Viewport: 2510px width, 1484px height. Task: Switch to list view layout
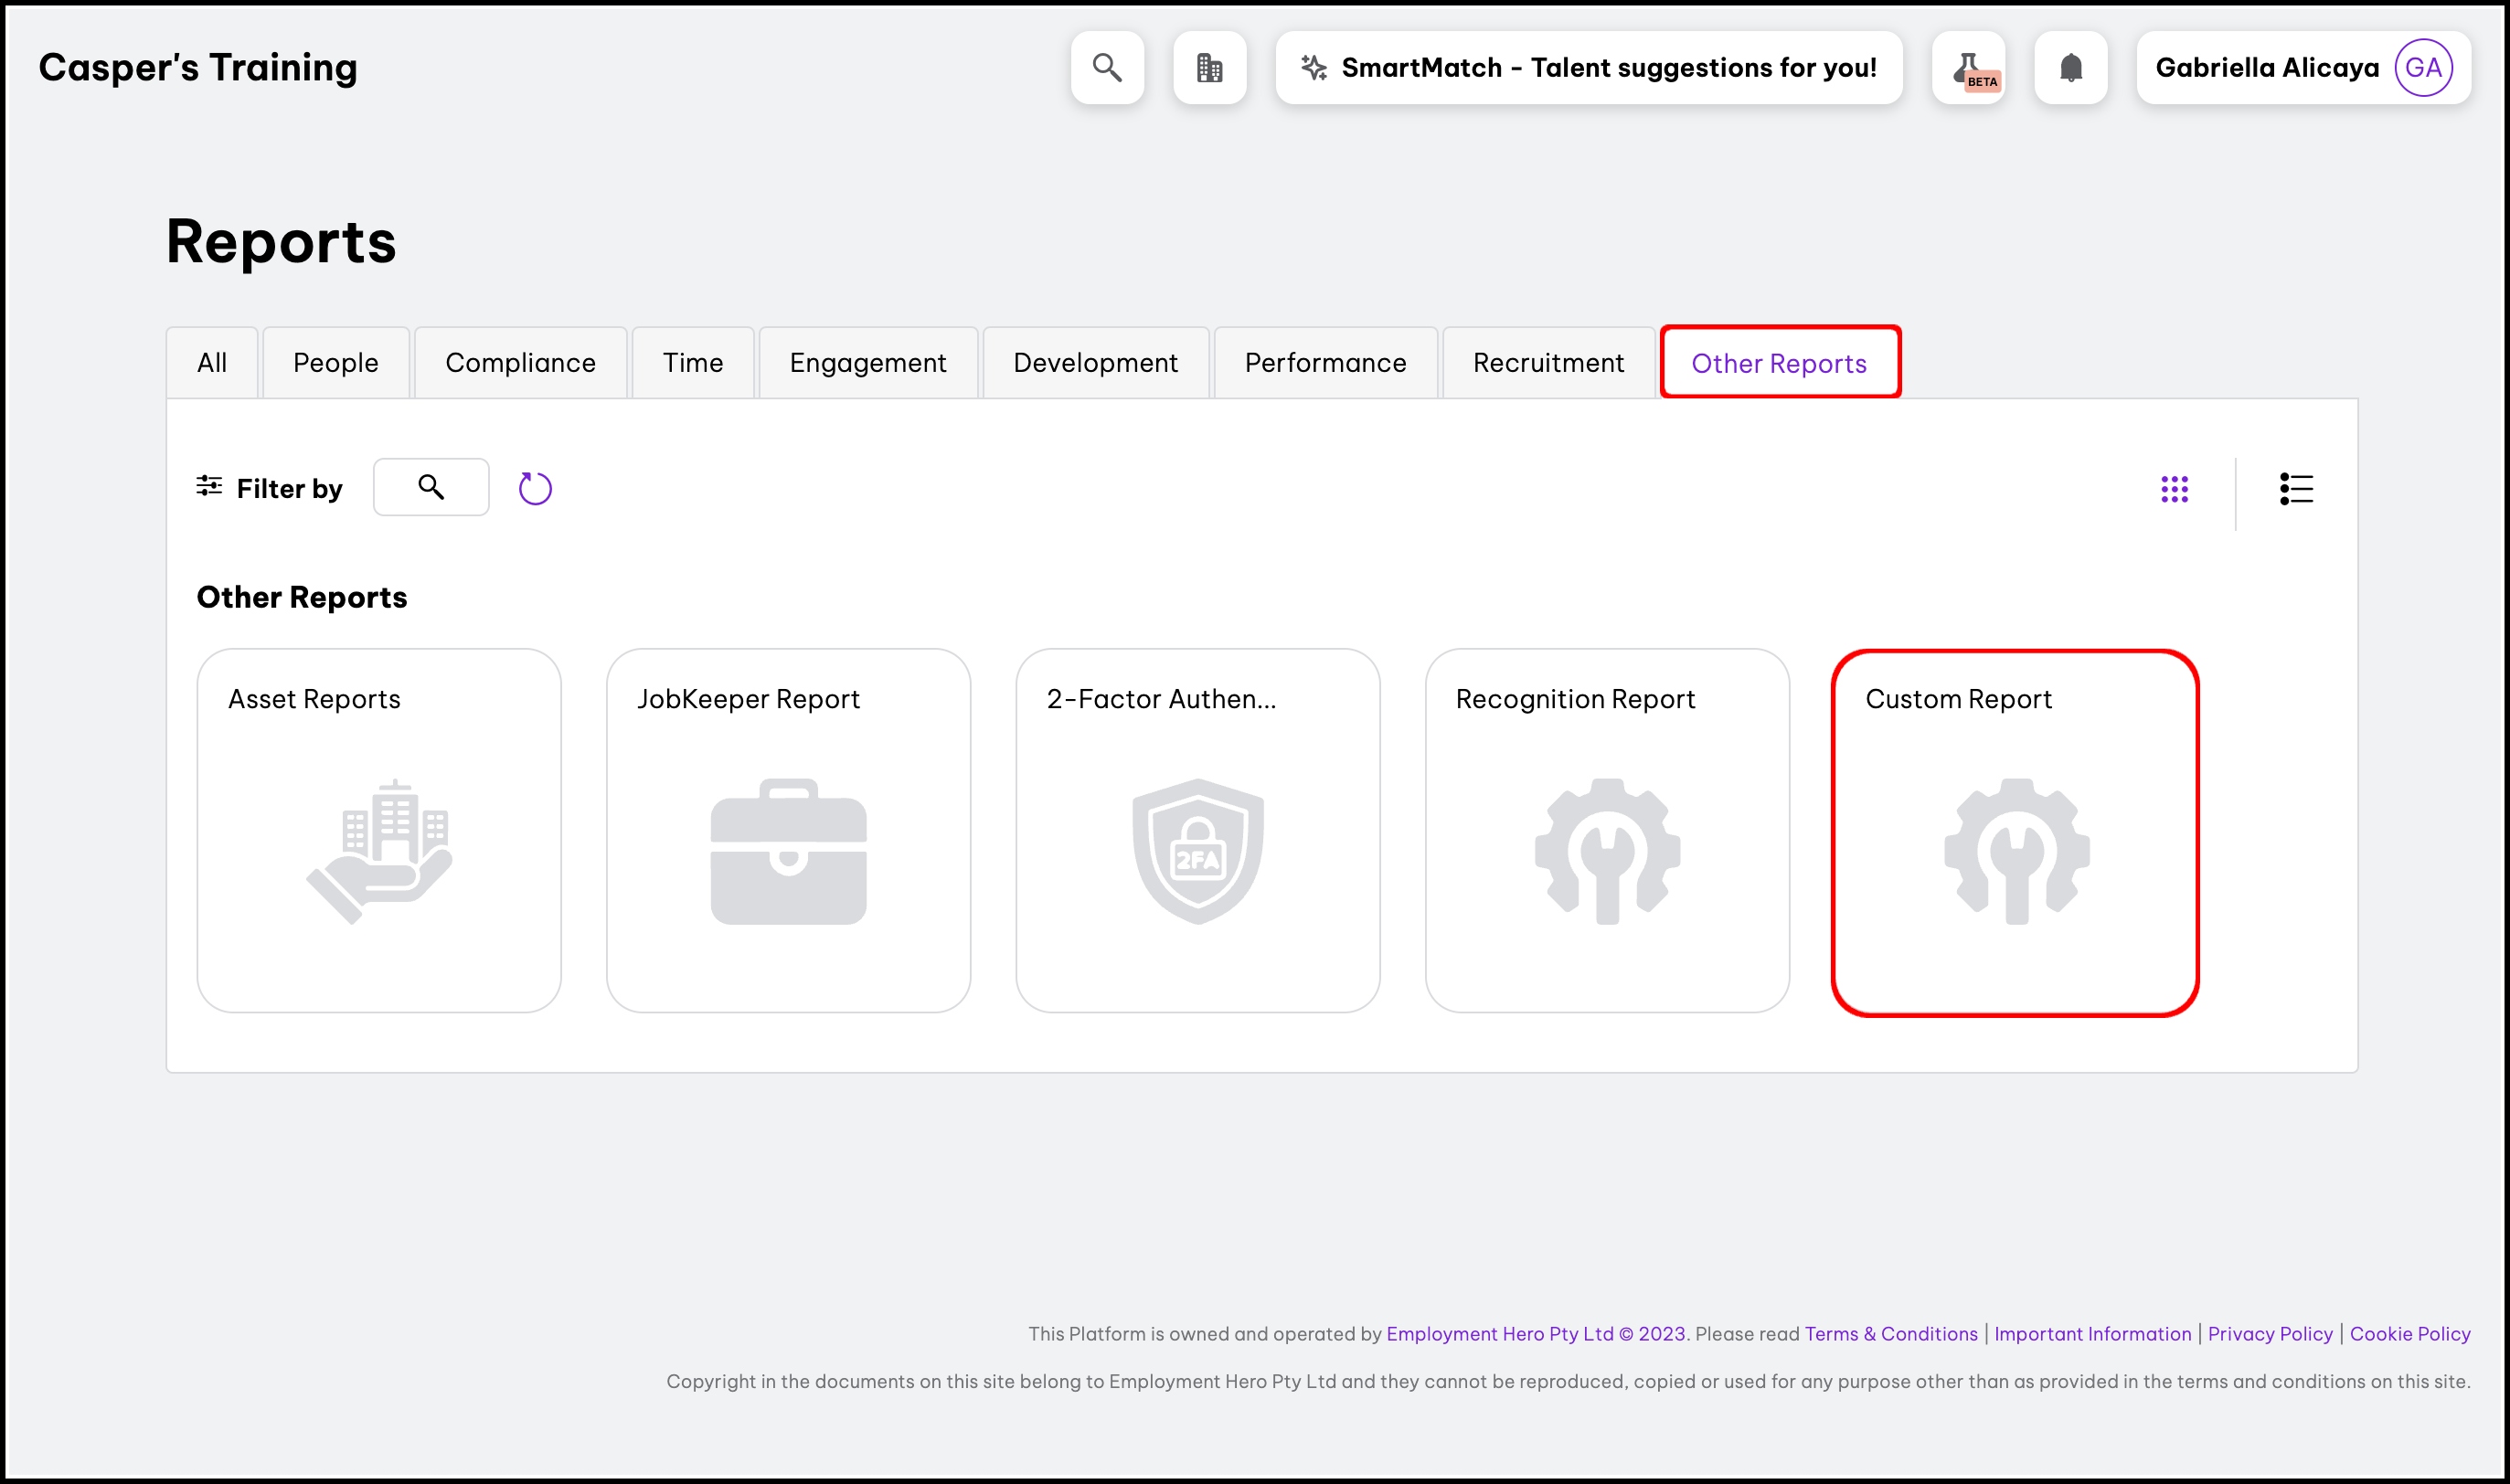pos(2296,489)
